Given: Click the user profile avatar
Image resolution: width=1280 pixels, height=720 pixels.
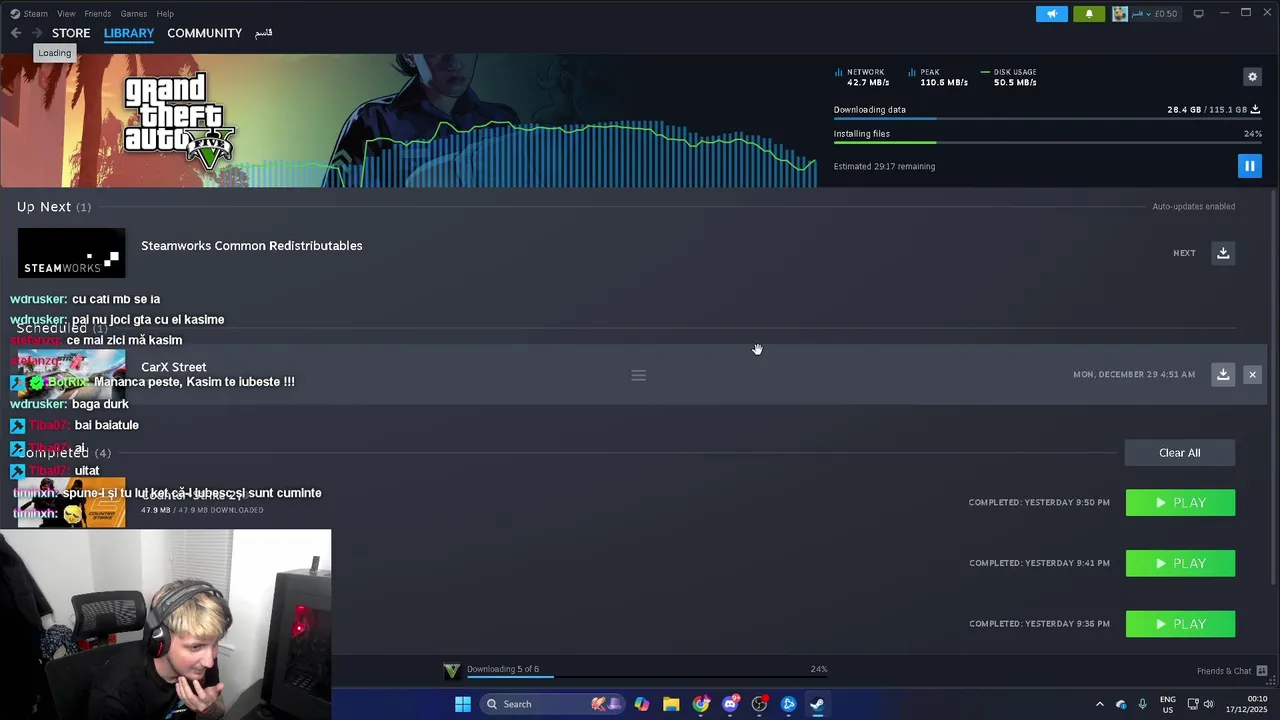Looking at the screenshot, I should (x=1120, y=14).
